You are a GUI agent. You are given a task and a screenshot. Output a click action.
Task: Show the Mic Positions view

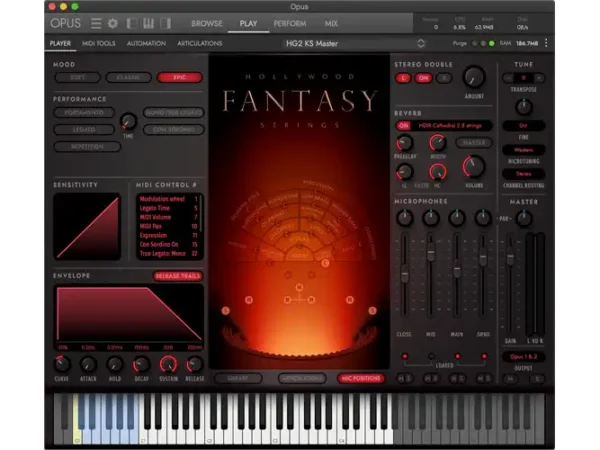click(361, 378)
